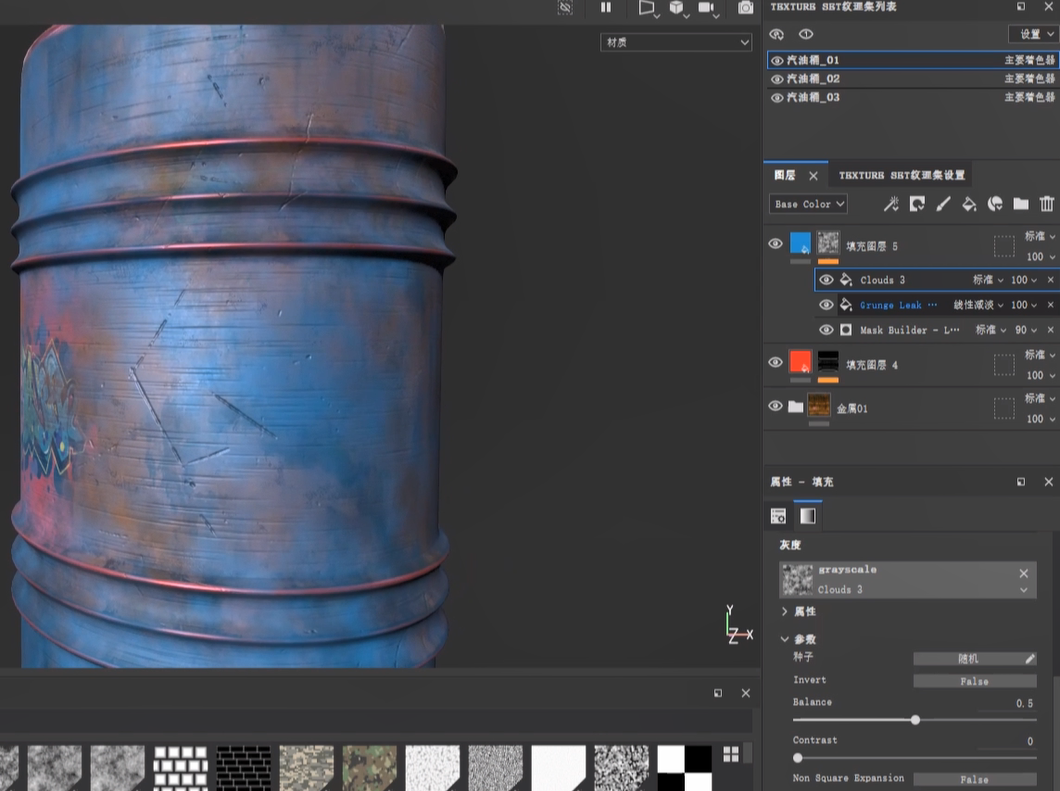1060x791 pixels.
Task: Hide the 填充图层 5 layer
Action: [775, 244]
